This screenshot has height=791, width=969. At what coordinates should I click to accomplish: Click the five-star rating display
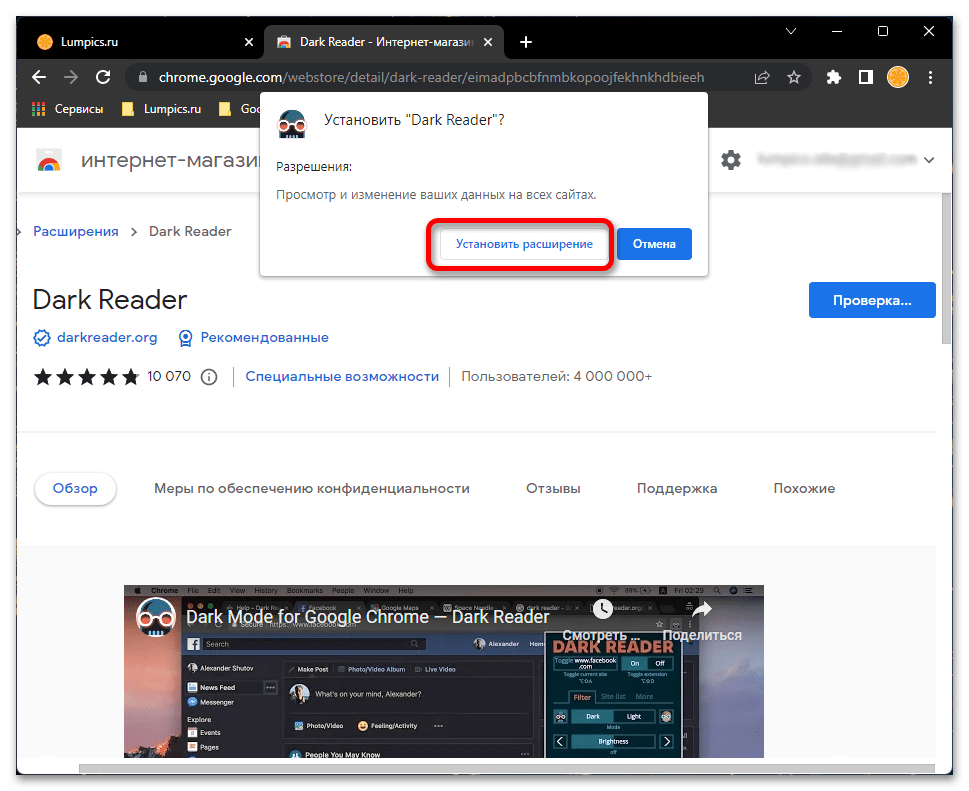point(87,376)
